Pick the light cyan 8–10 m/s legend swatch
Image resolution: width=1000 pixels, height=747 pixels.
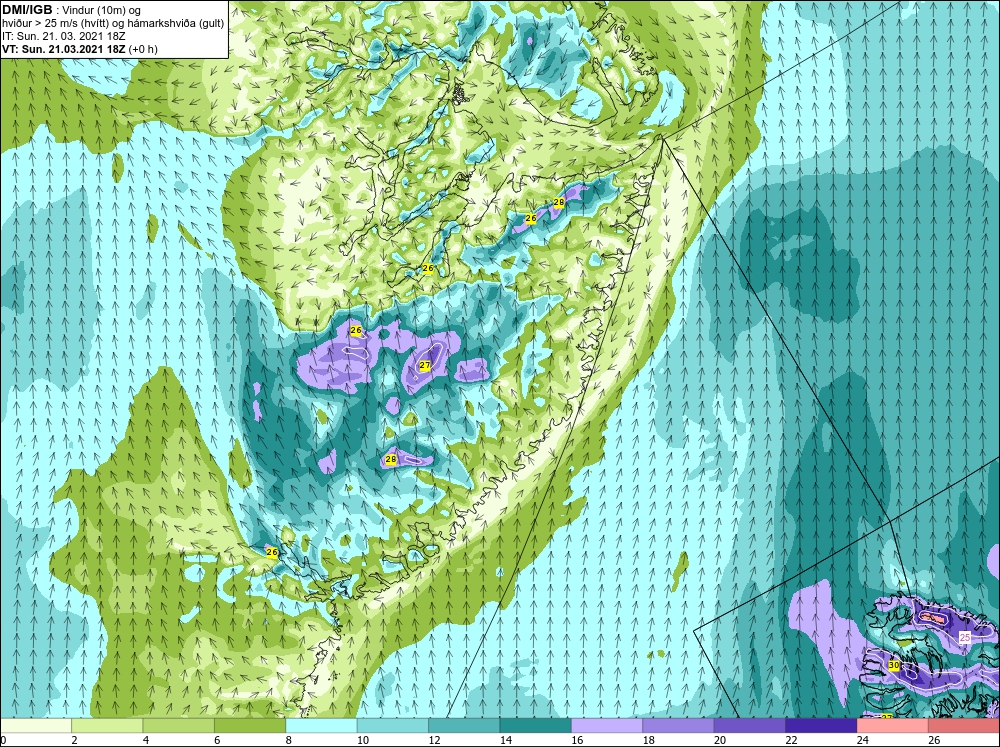click(x=321, y=725)
